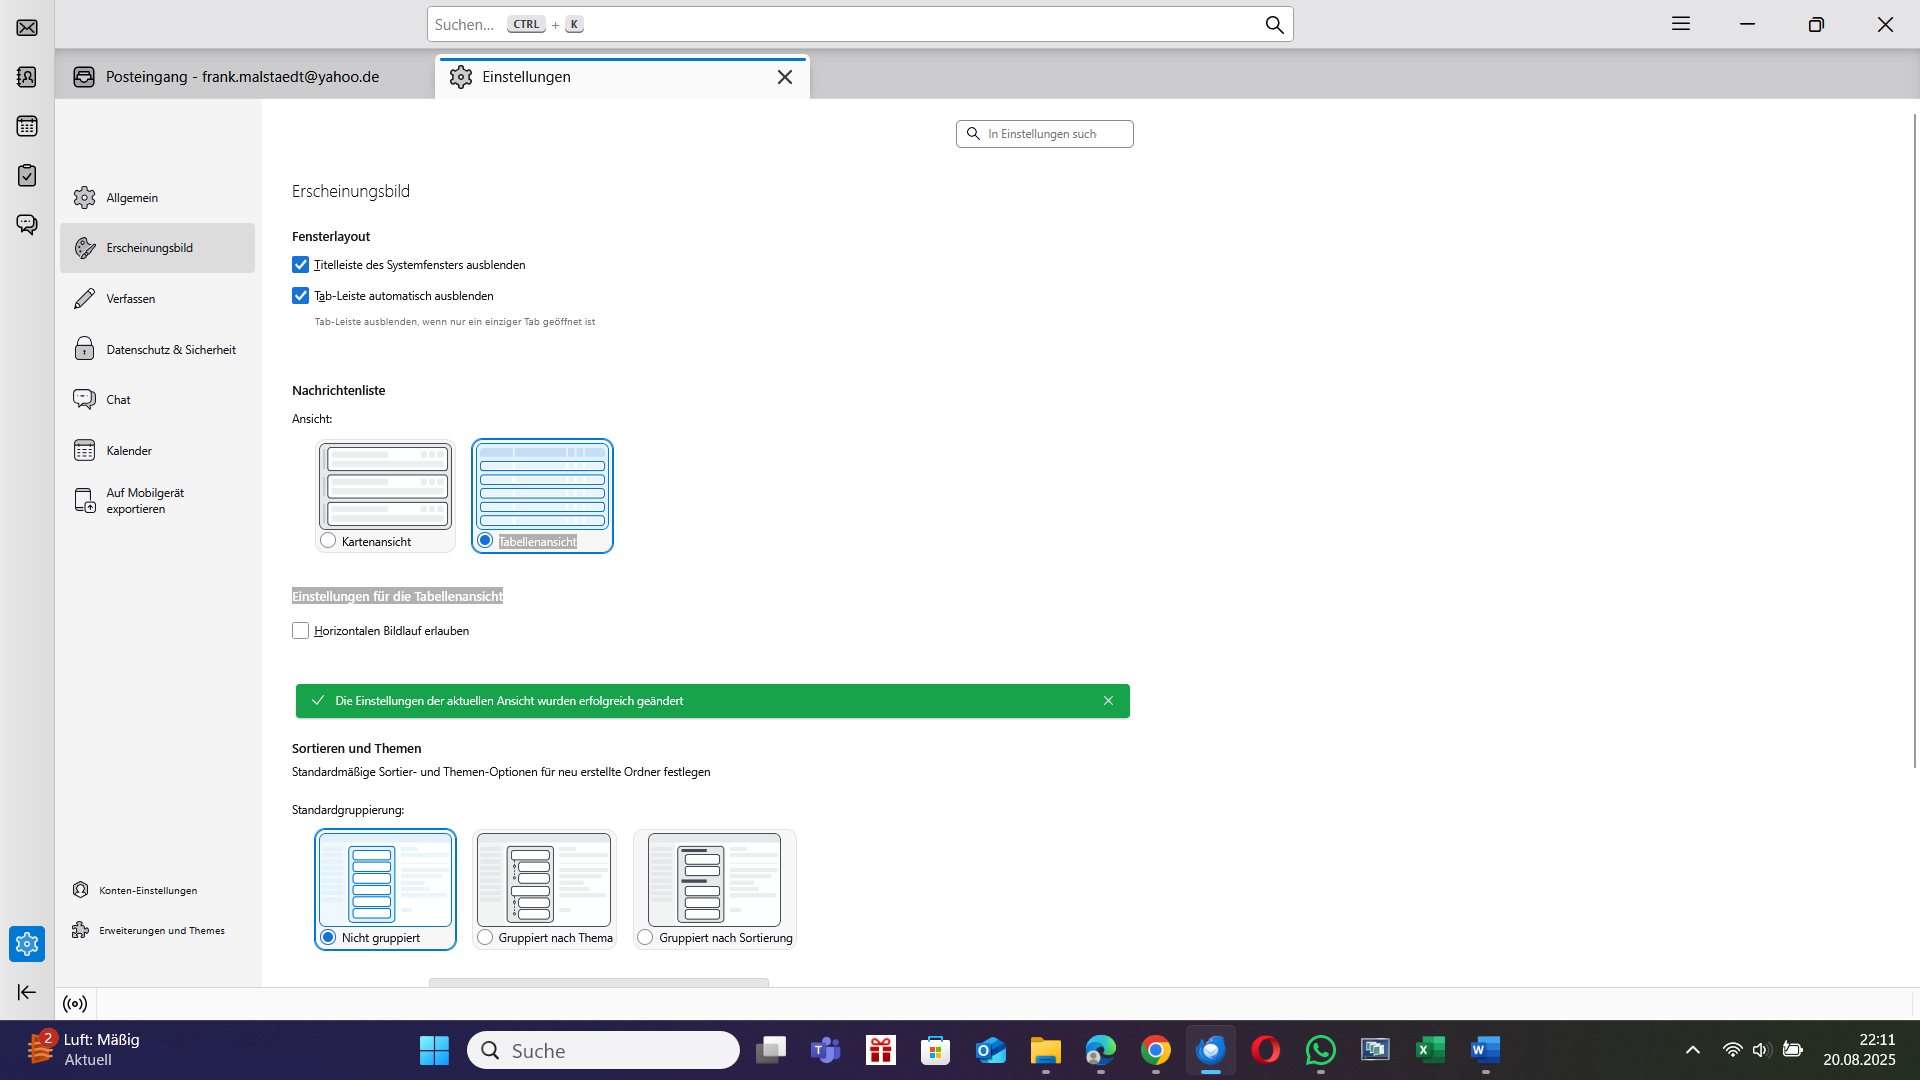Open the Chat space icon
This screenshot has height=1080, width=1920.
pyautogui.click(x=27, y=224)
